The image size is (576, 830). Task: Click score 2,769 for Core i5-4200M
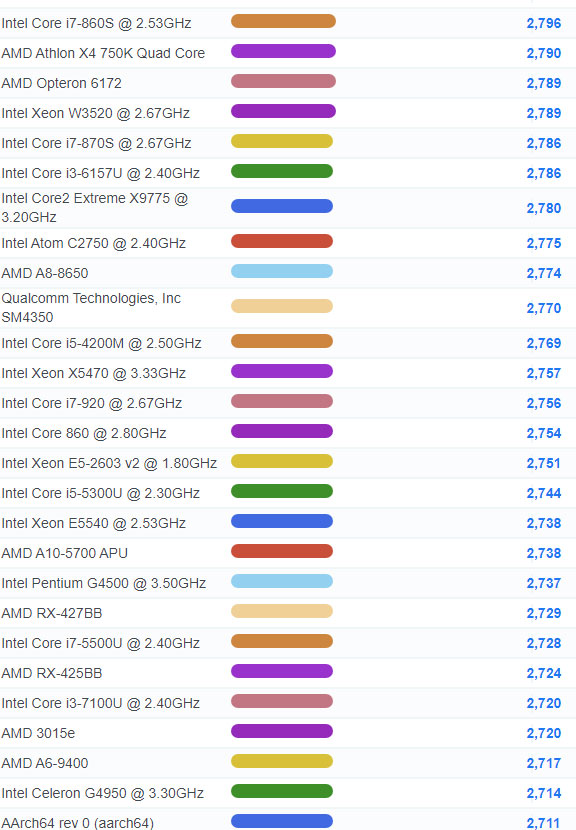click(544, 344)
